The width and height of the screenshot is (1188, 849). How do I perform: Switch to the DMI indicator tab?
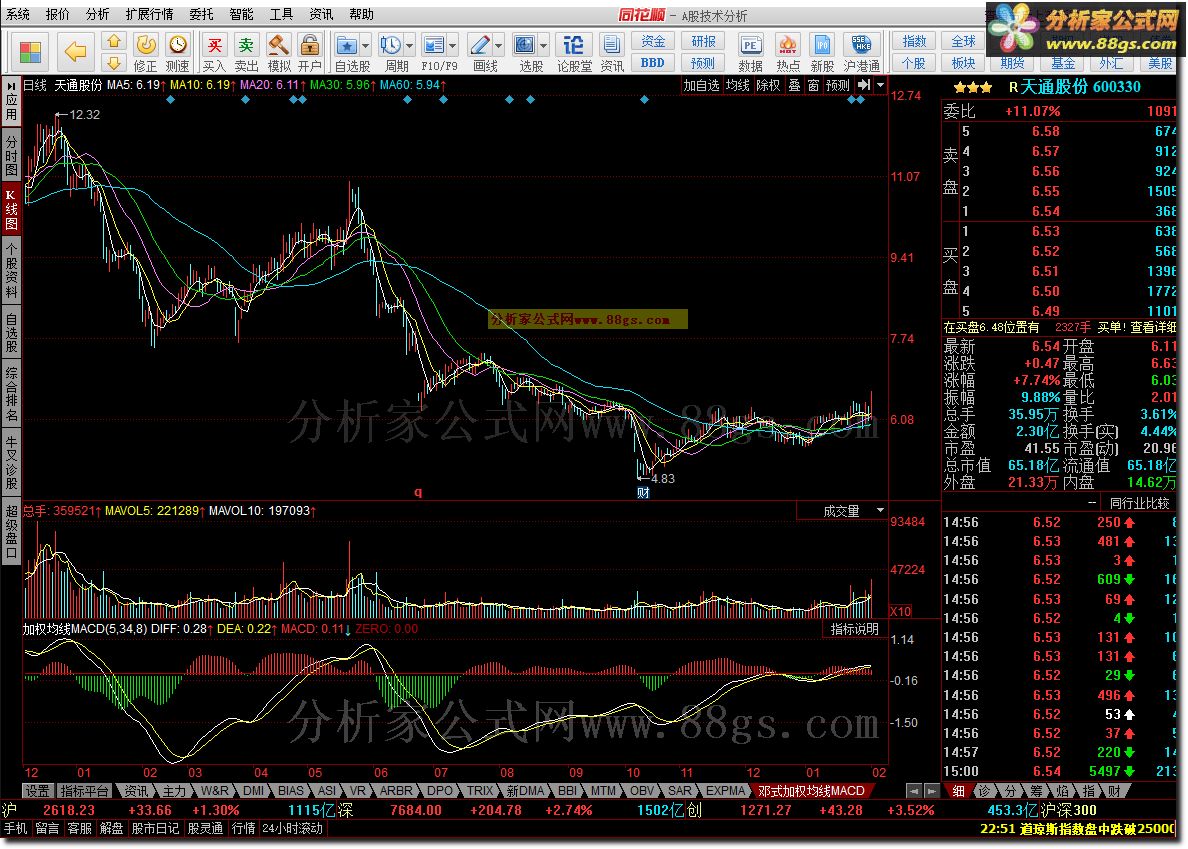click(253, 791)
